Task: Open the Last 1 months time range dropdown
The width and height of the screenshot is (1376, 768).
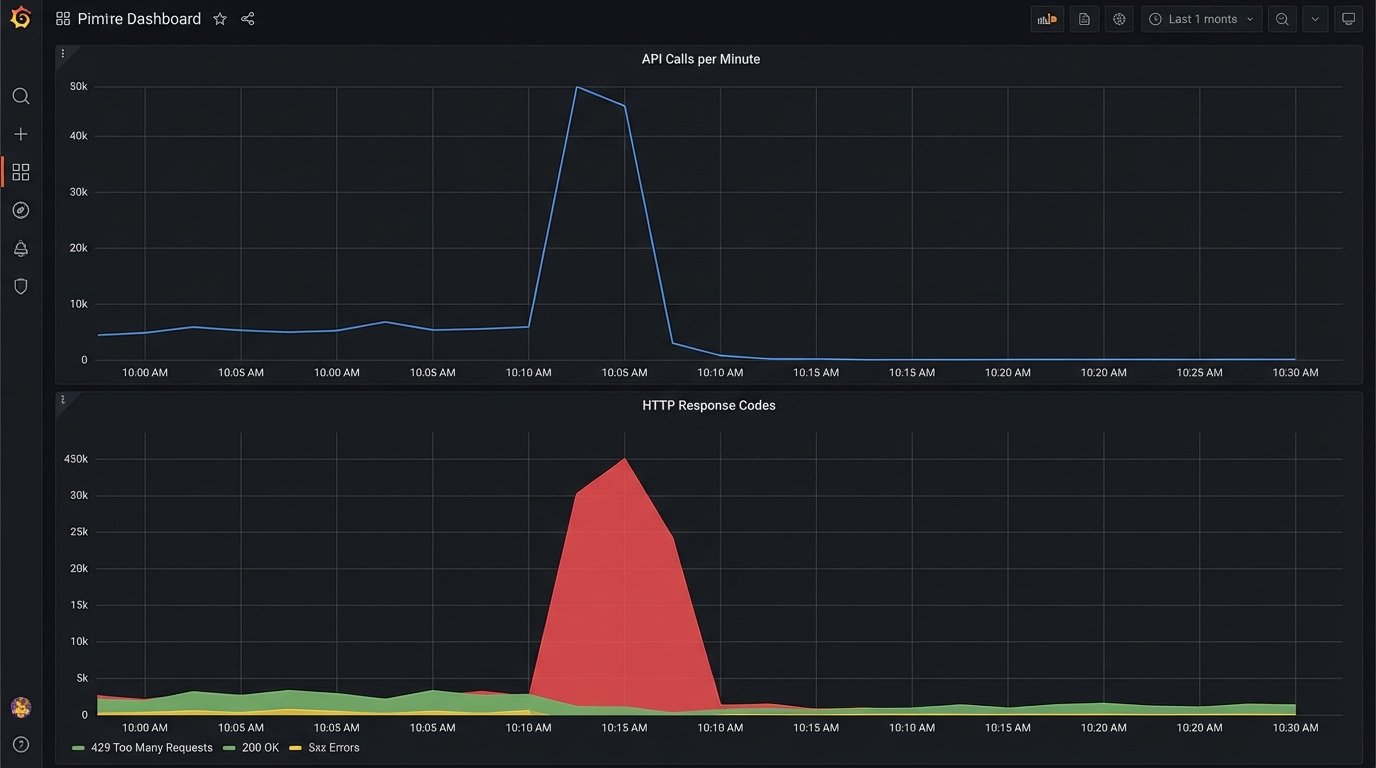Action: 1201,18
